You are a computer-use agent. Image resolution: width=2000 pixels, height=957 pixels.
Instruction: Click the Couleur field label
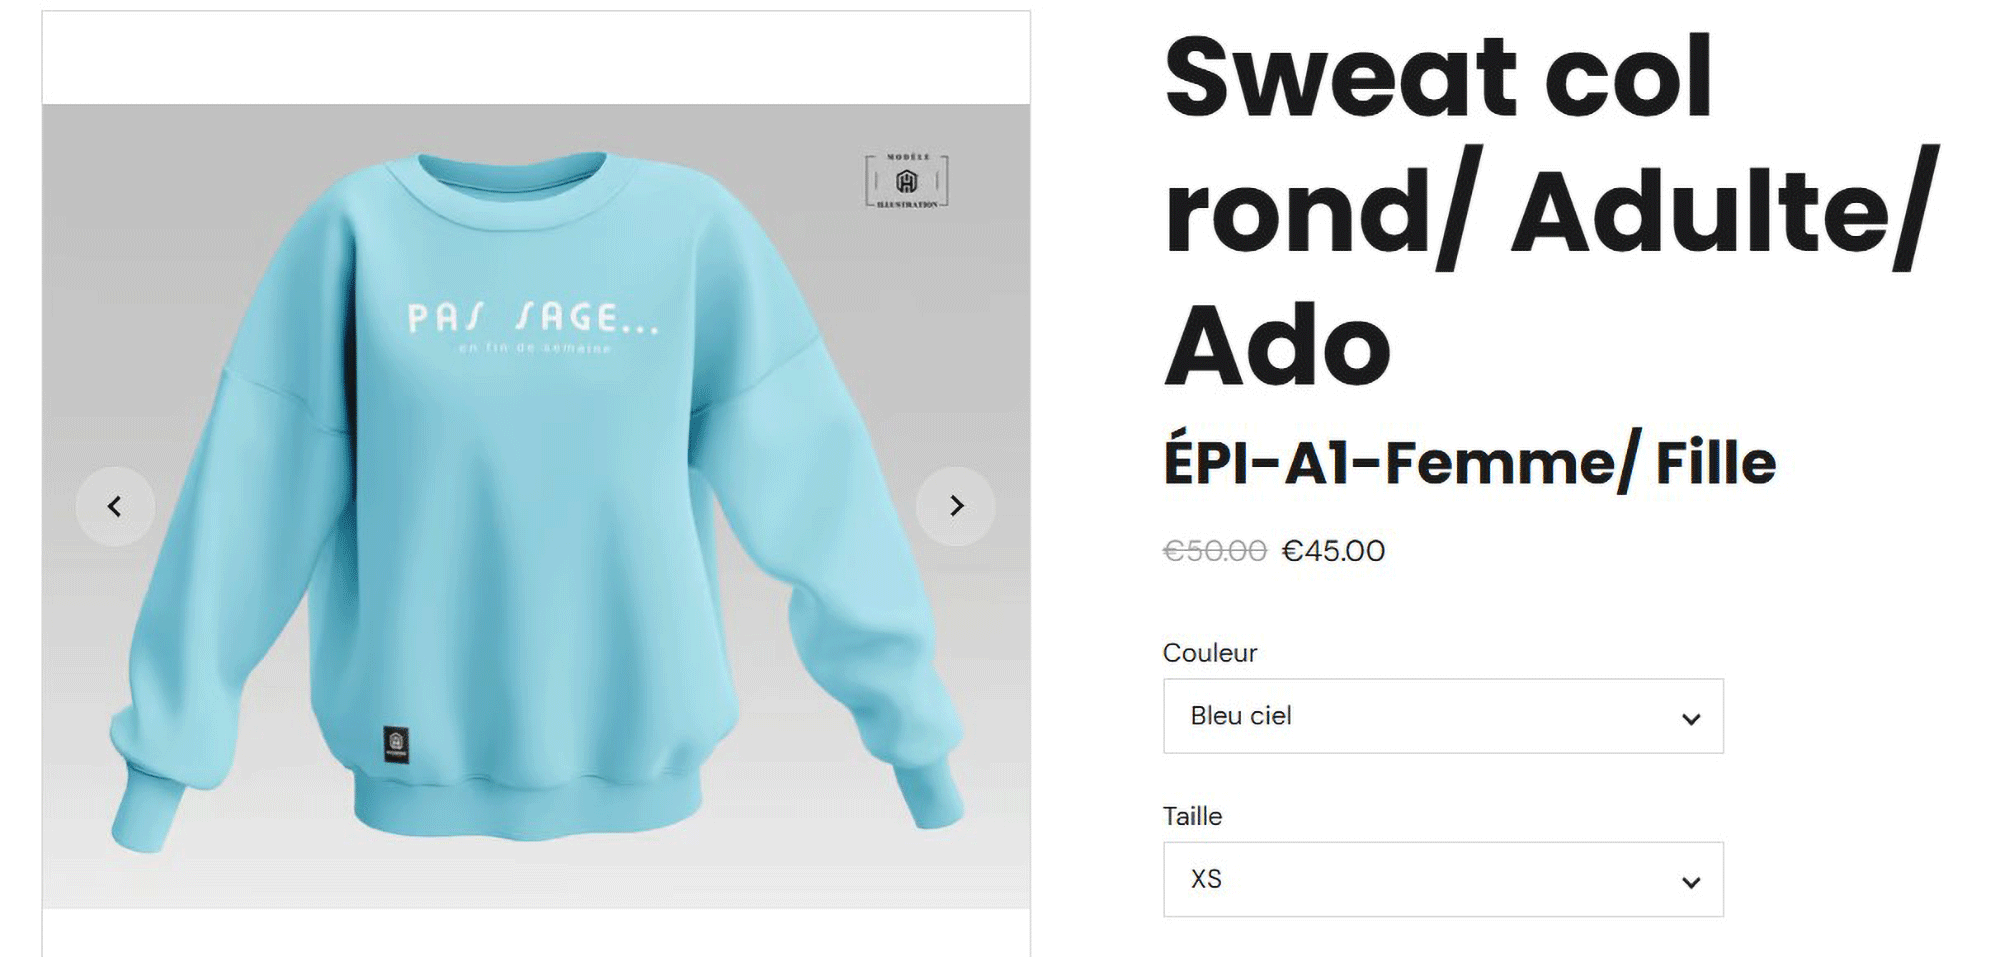click(x=1209, y=653)
